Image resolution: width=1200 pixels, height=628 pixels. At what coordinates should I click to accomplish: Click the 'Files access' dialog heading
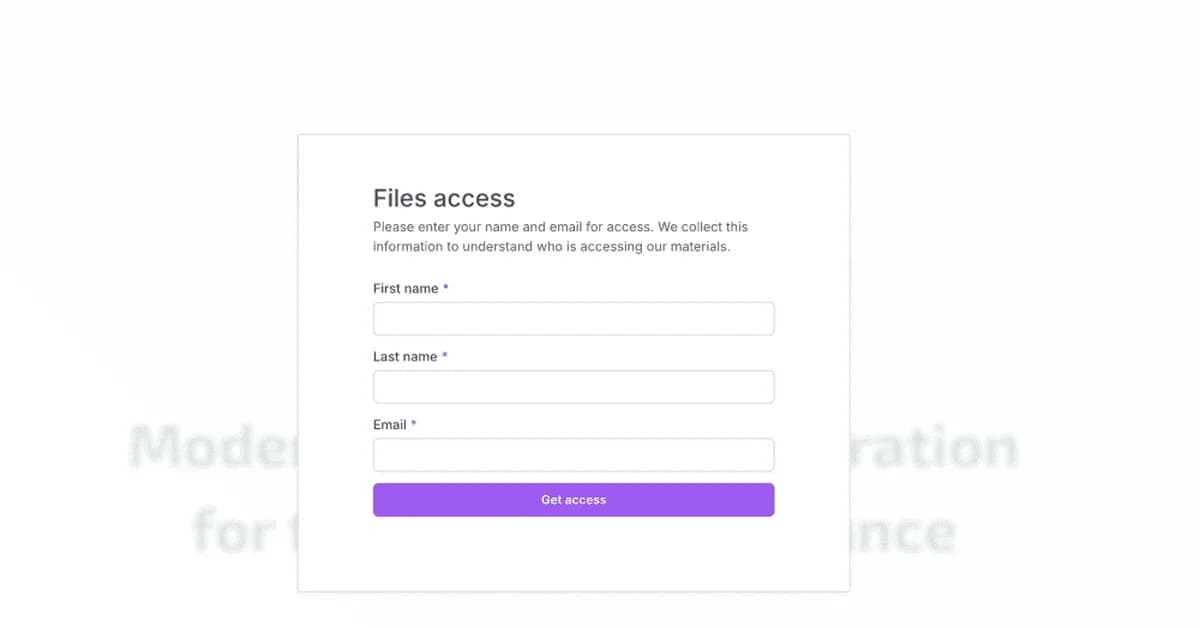[444, 198]
